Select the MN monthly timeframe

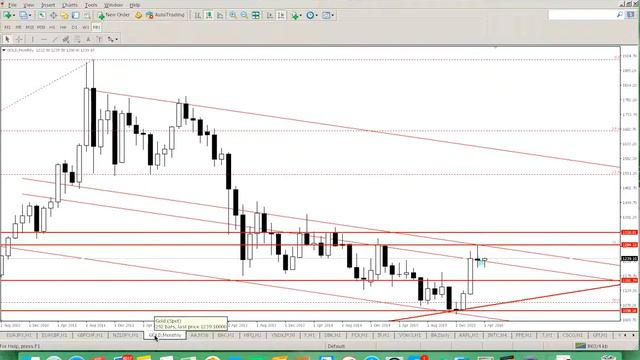click(96, 27)
